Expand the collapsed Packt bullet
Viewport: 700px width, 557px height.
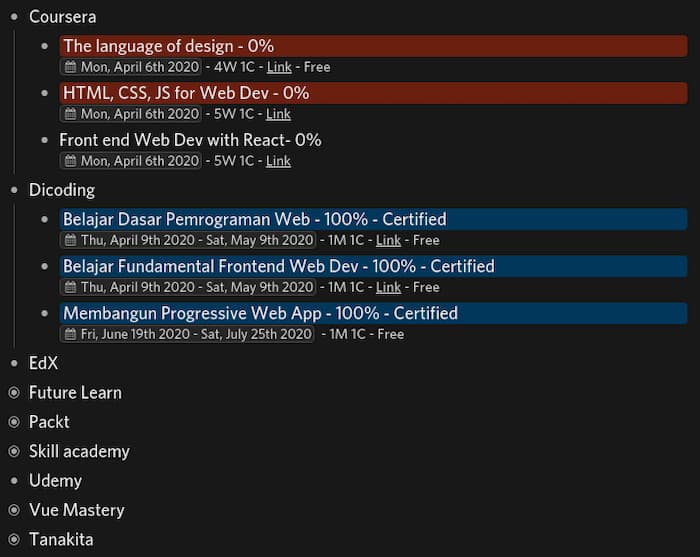[14, 422]
